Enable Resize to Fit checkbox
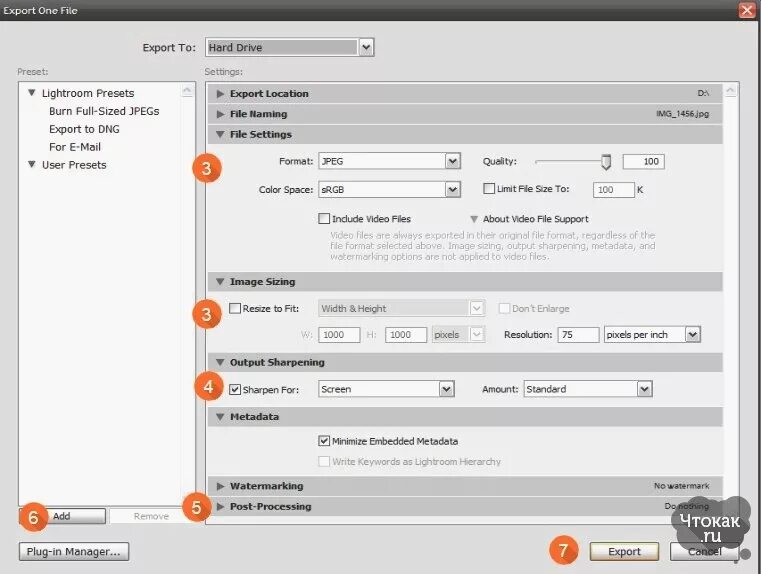This screenshot has width=761, height=574. [x=235, y=308]
